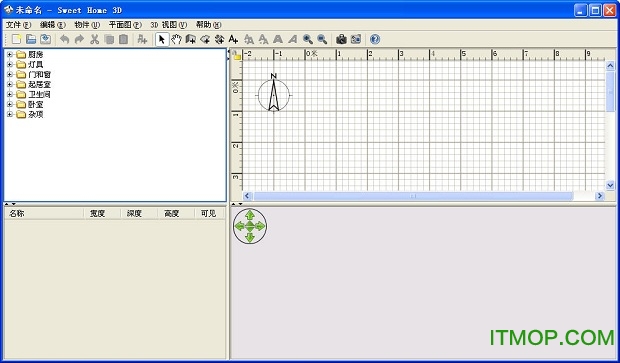Viewport: 620px width, 363px height.
Task: Select the Pan hand tool
Action: (176, 39)
